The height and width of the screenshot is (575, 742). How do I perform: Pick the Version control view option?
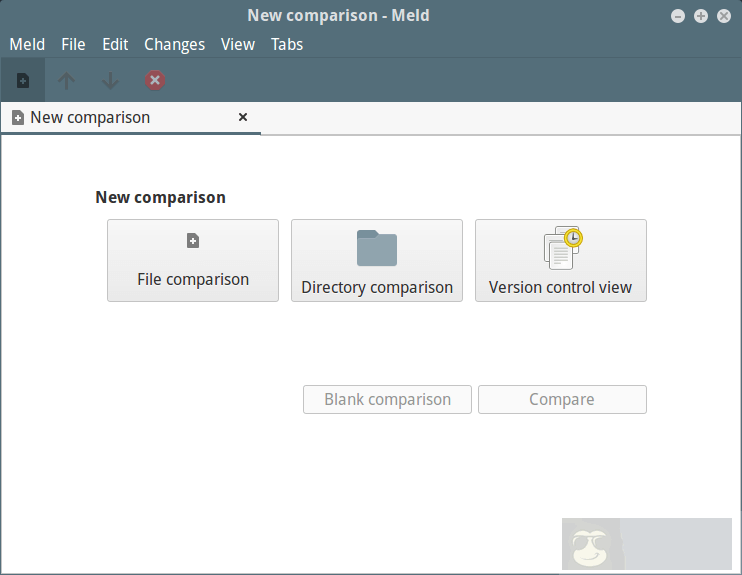(x=560, y=260)
